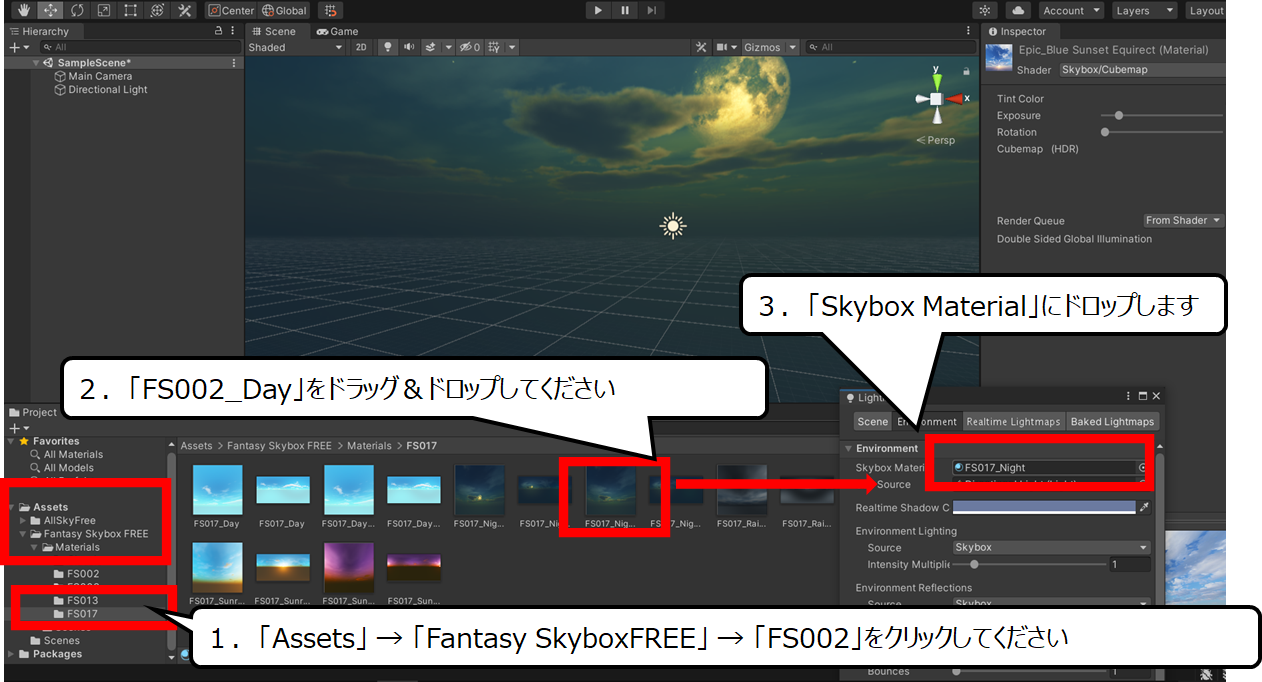The height and width of the screenshot is (682, 1262).
Task: Open the Lighting window Scene tab
Action: [873, 421]
